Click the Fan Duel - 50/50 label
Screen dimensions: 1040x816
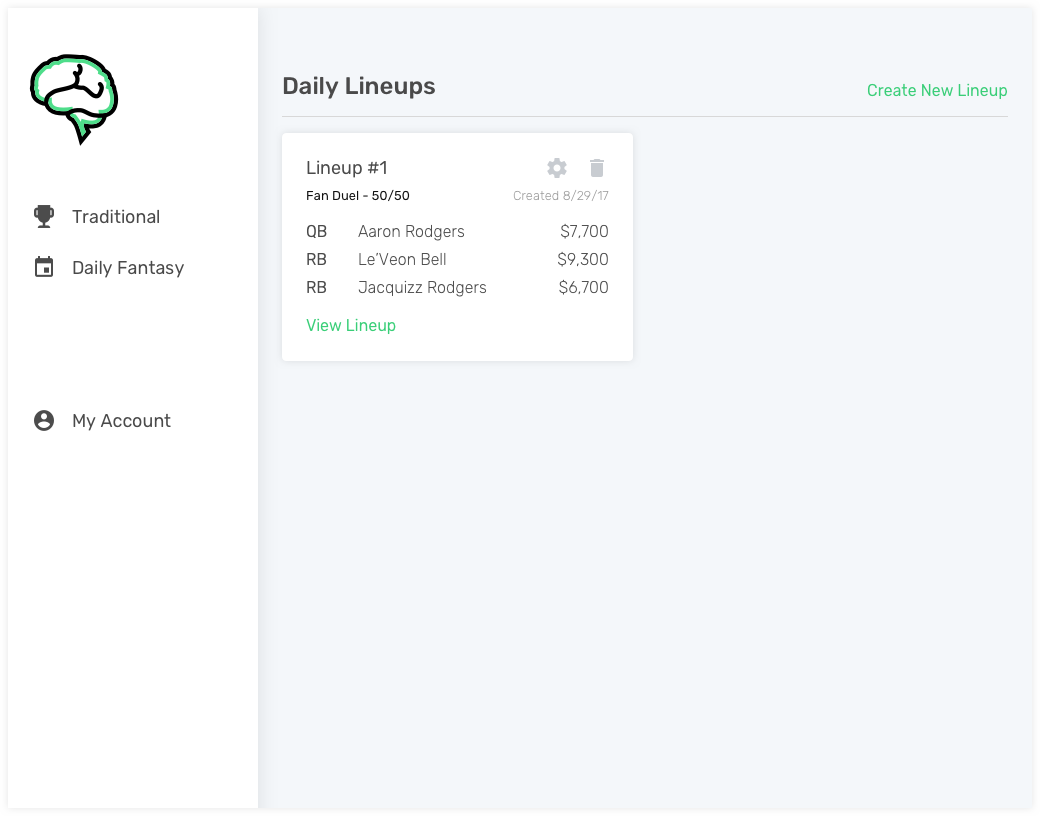(x=358, y=196)
